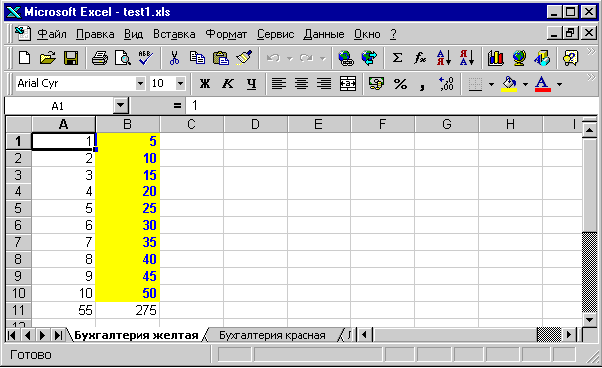Screen dimensions: 602x368
Task: Open the Borders dropdown arrow
Action: (x=491, y=84)
